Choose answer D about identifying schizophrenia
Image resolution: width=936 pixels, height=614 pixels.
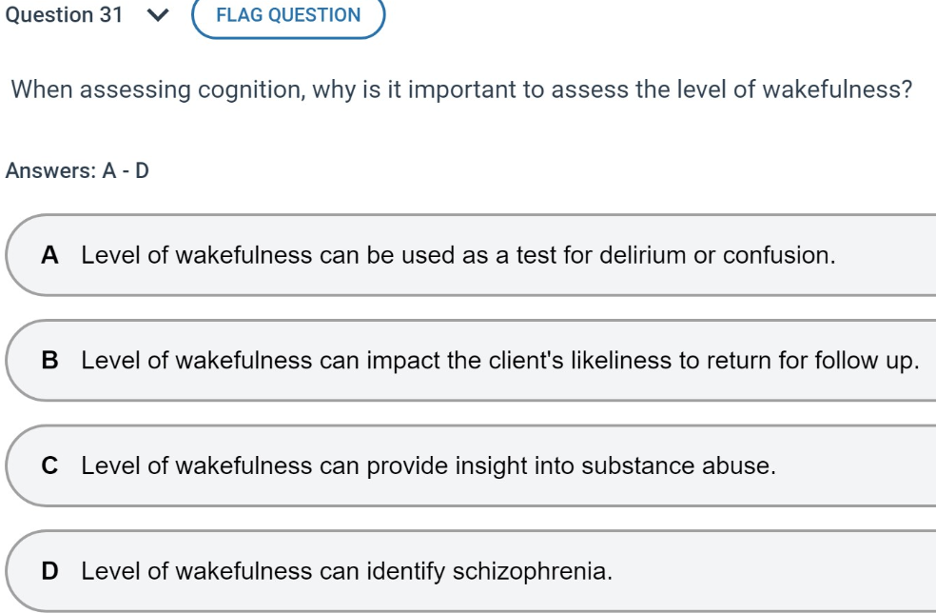tap(346, 571)
